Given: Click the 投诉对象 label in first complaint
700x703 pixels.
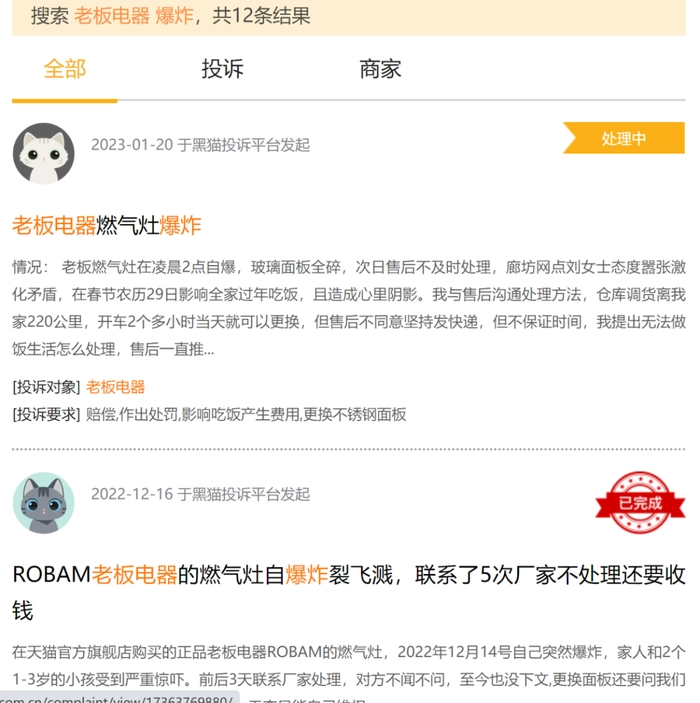Looking at the screenshot, I should [46, 387].
